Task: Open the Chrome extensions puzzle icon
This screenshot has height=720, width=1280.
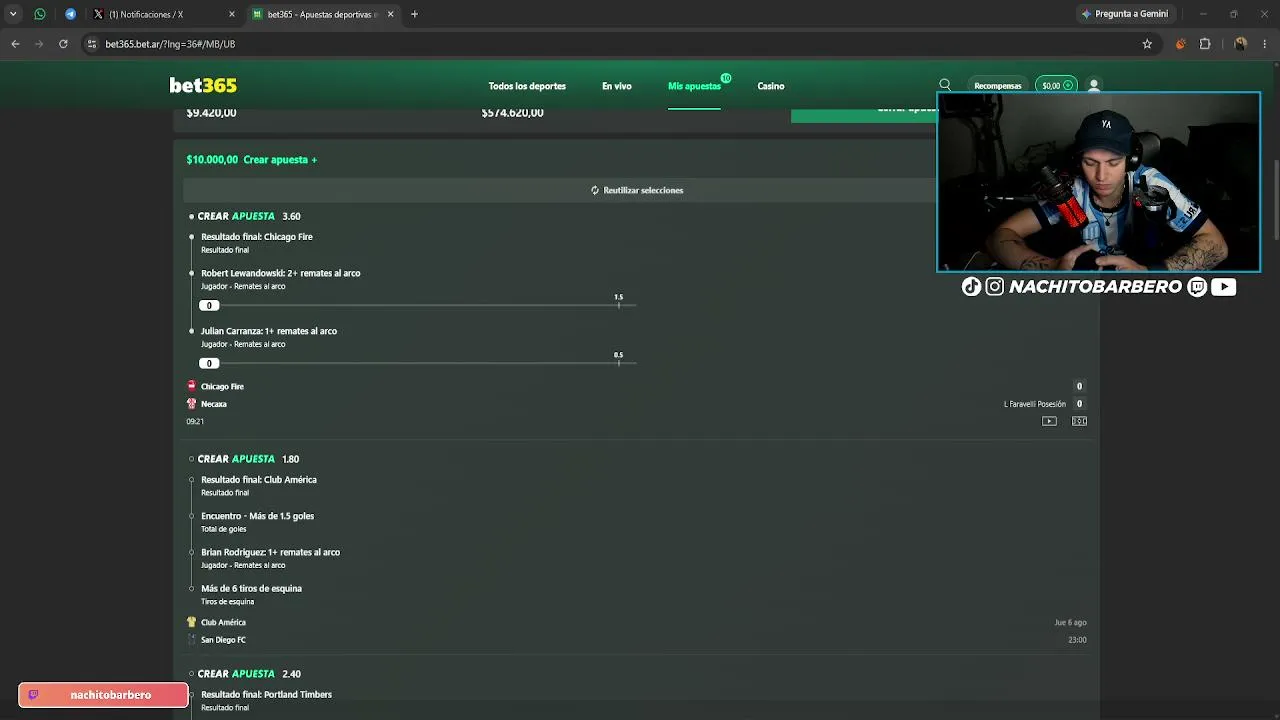Action: [1205, 44]
